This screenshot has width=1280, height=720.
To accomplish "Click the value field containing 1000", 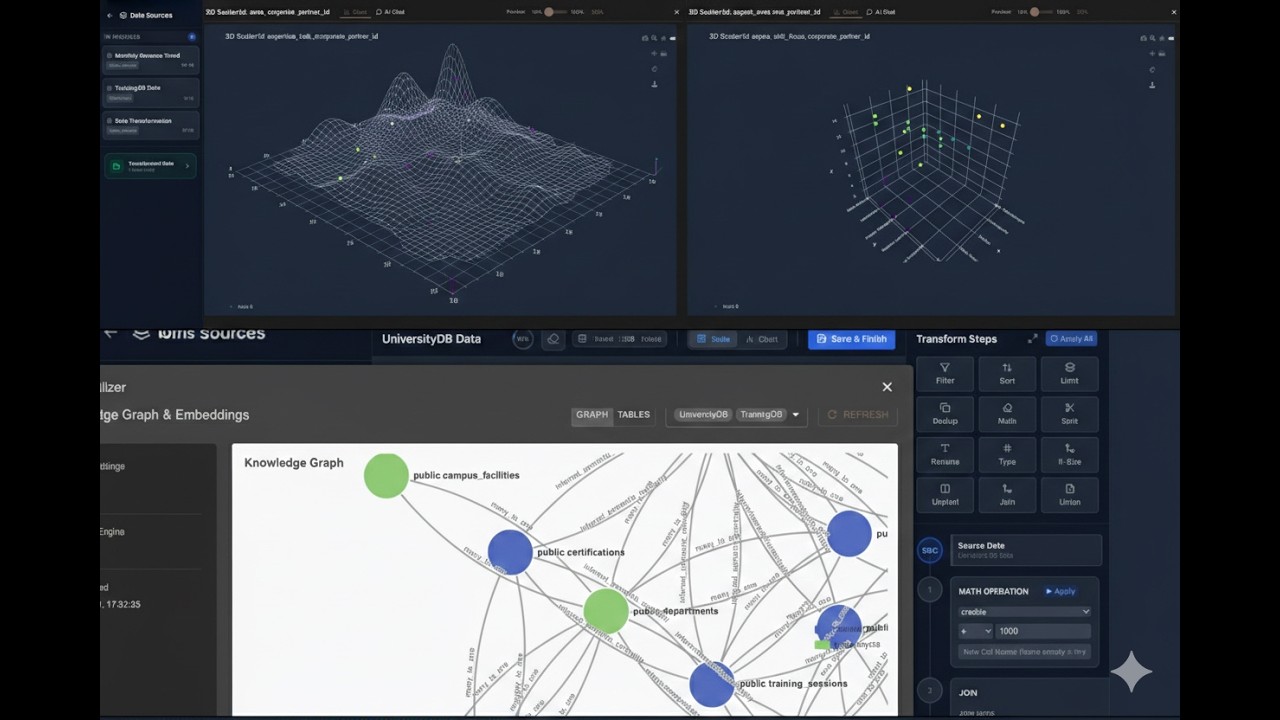I will (x=1044, y=631).
